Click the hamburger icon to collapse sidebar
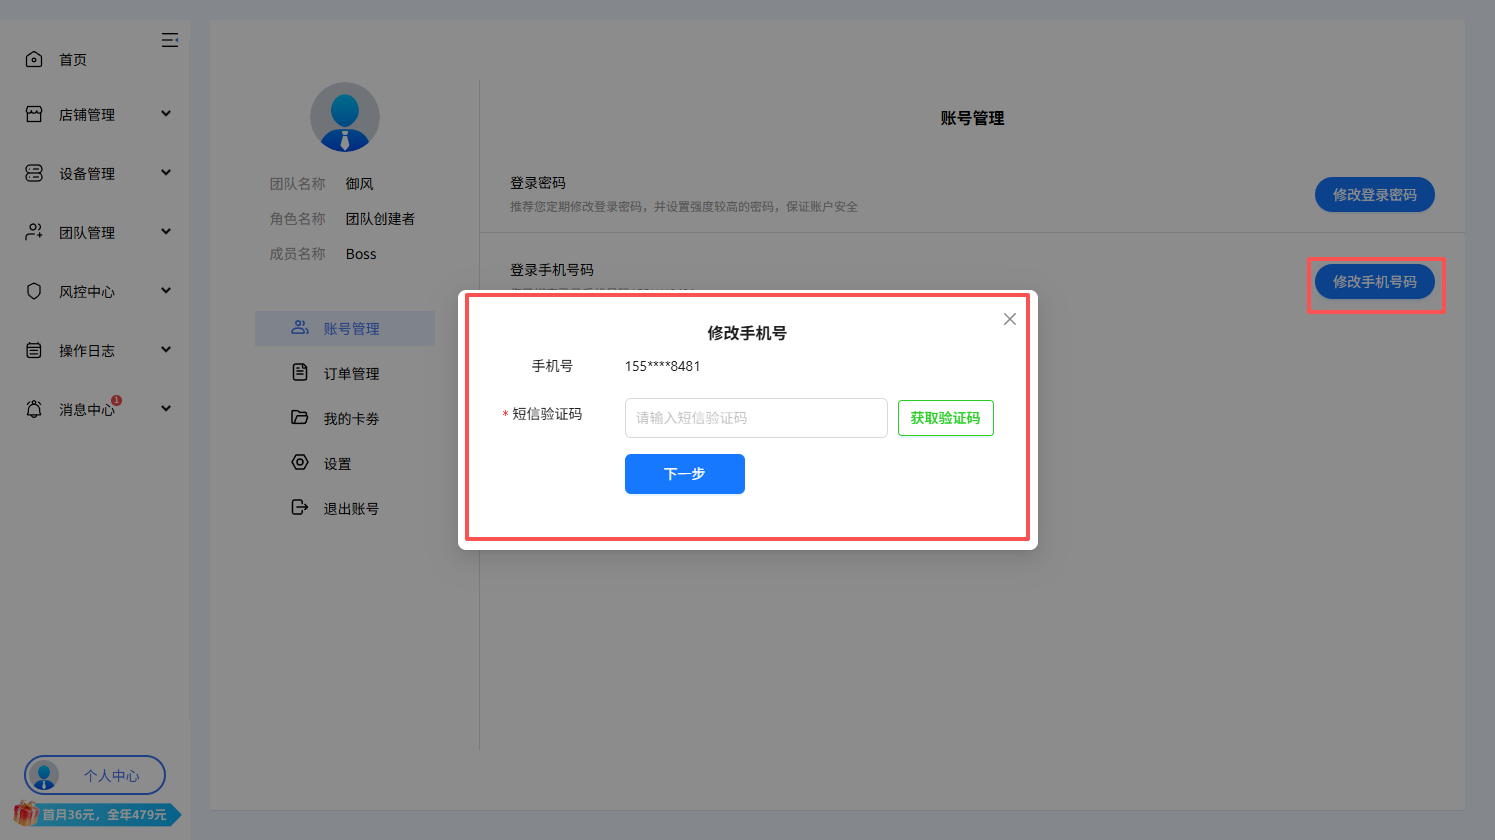Image resolution: width=1495 pixels, height=840 pixels. coord(170,39)
